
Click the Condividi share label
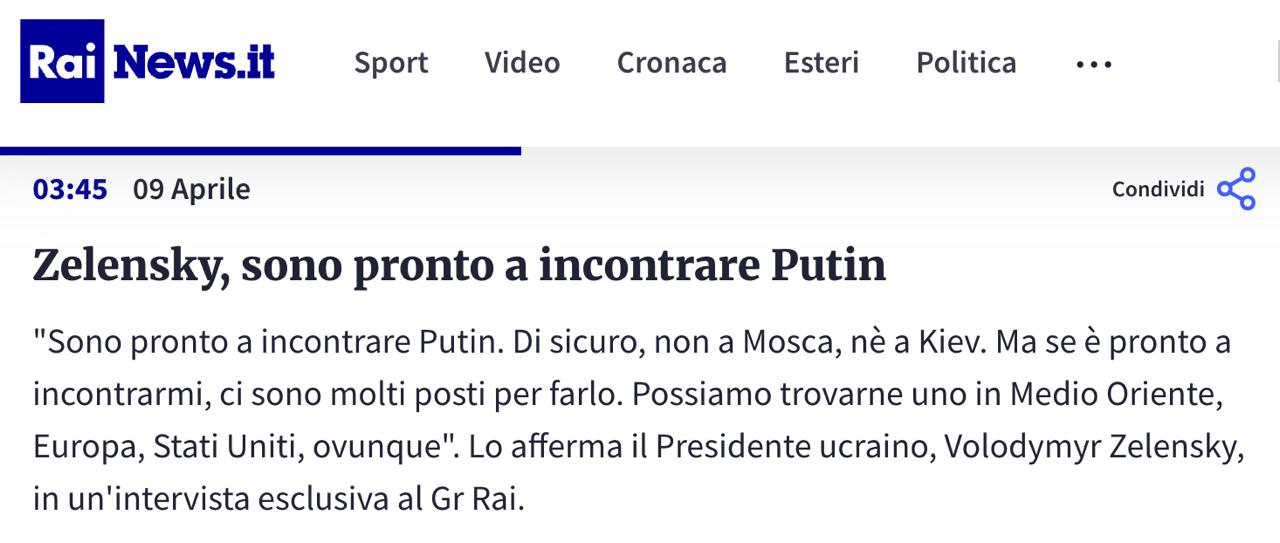(1158, 189)
